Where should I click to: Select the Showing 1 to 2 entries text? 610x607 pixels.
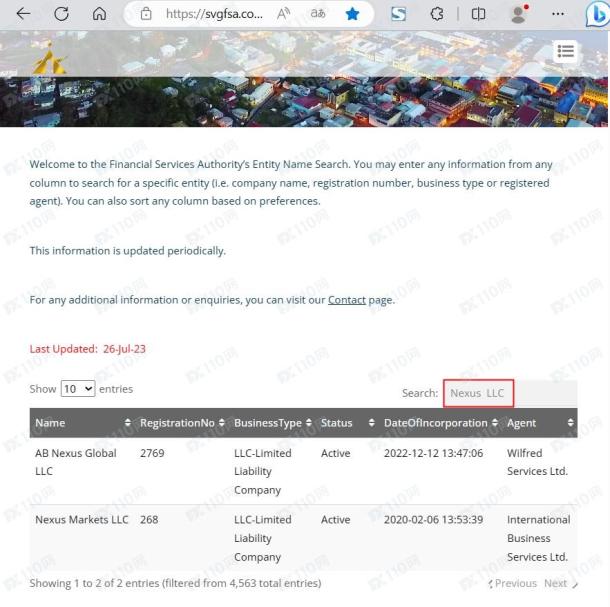click(175, 583)
